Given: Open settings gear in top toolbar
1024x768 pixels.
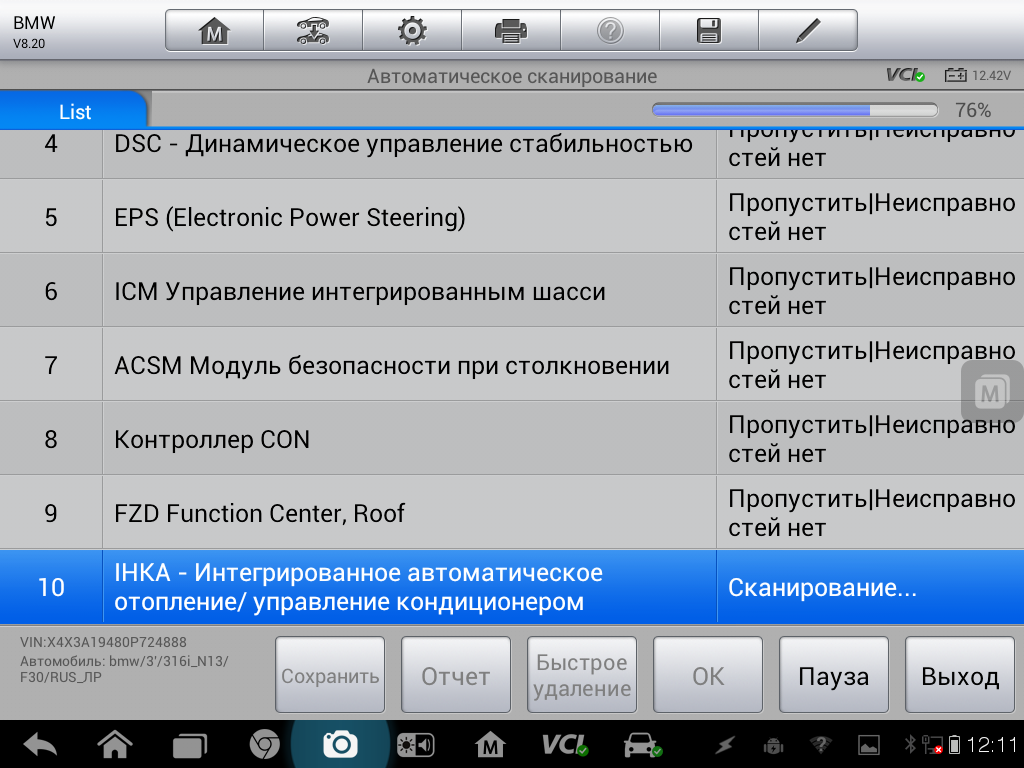Looking at the screenshot, I should point(411,31).
